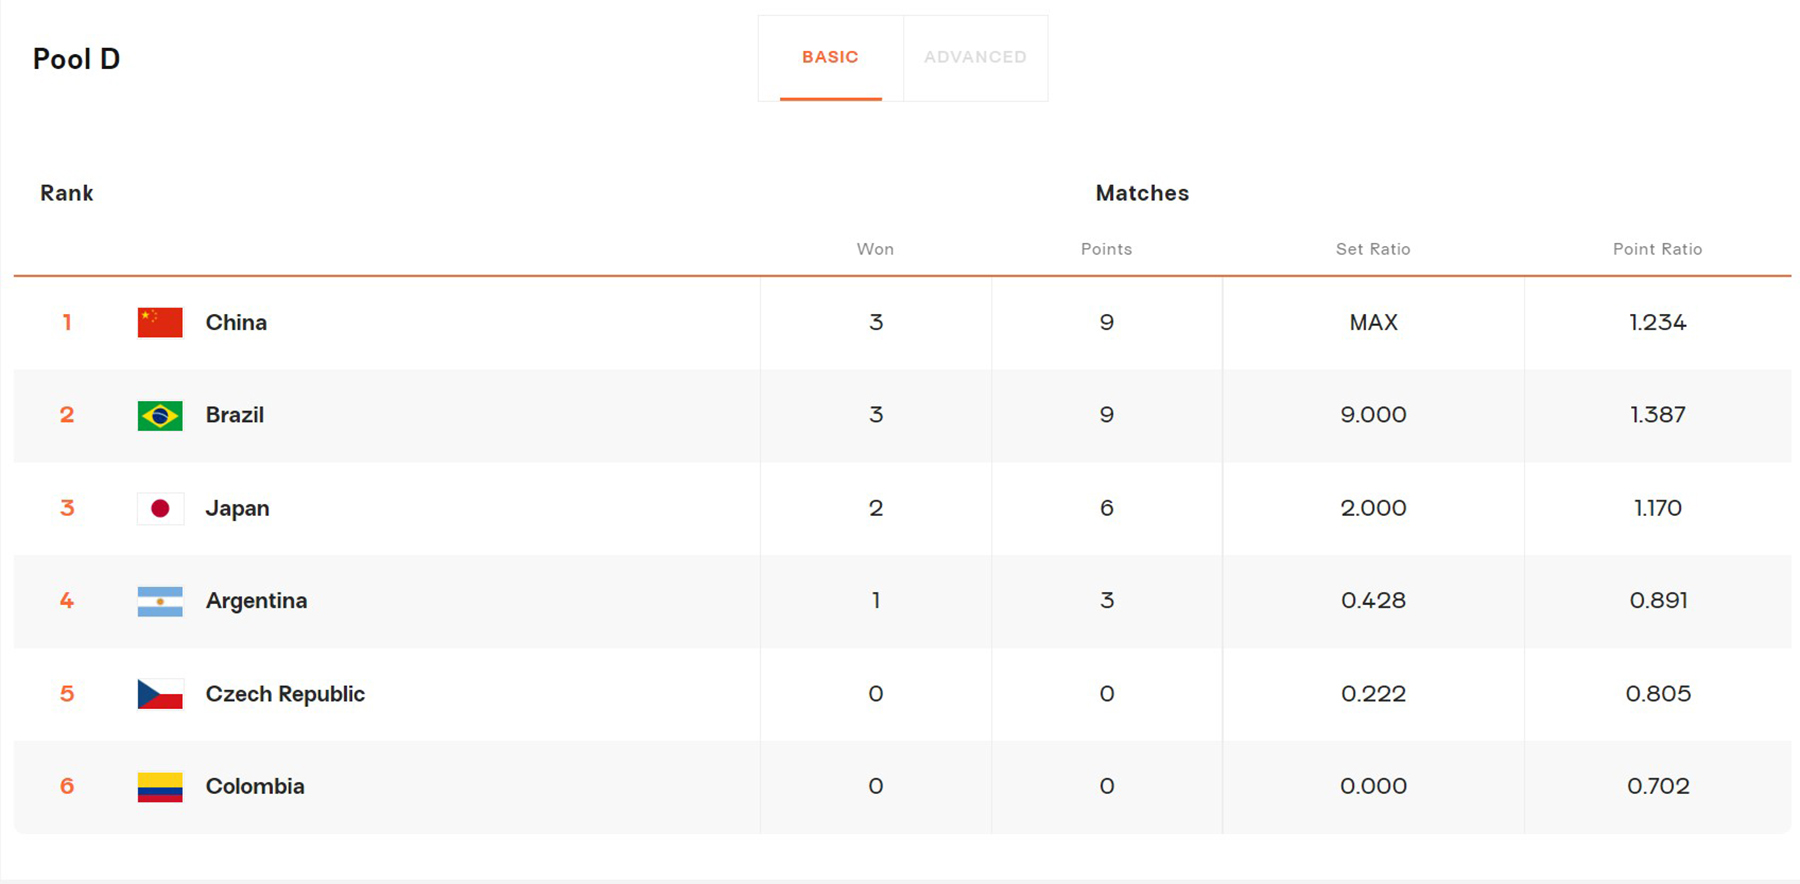1800x884 pixels.
Task: Click the Pool D heading
Action: [76, 59]
